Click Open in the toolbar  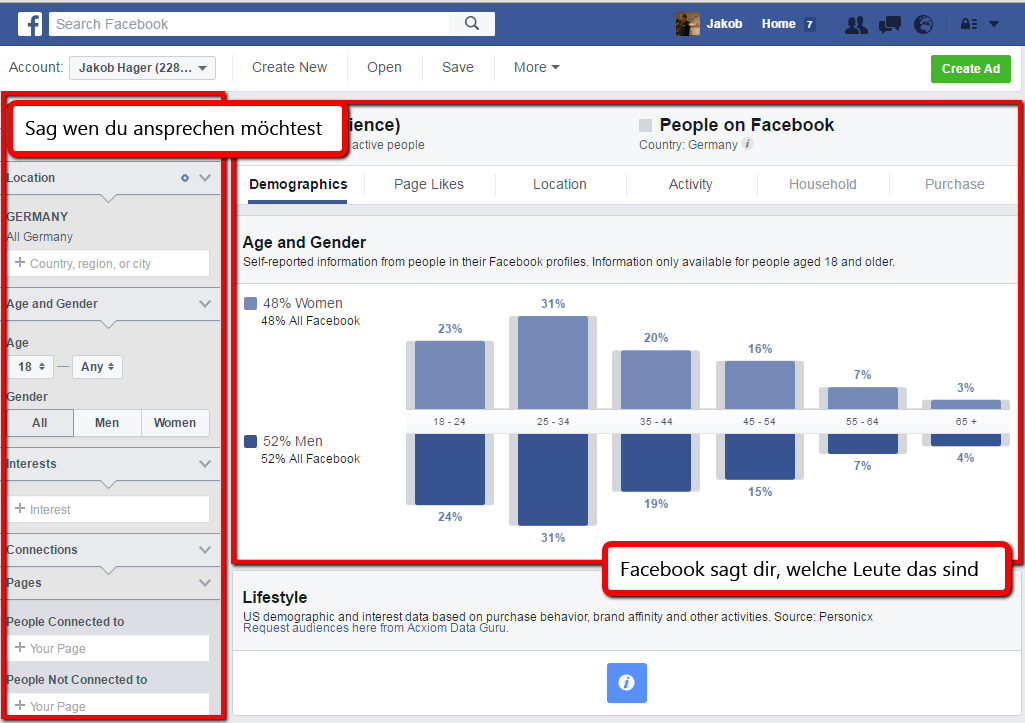point(384,67)
